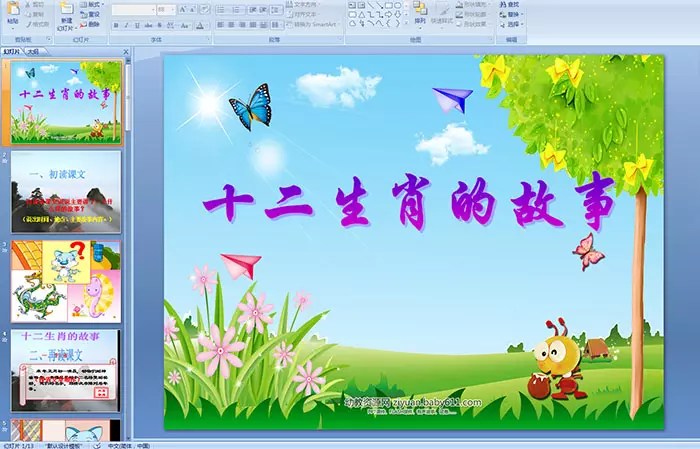The width and height of the screenshot is (700, 449).
Task: Open the Arrange (排列) menu
Action: click(x=420, y=15)
